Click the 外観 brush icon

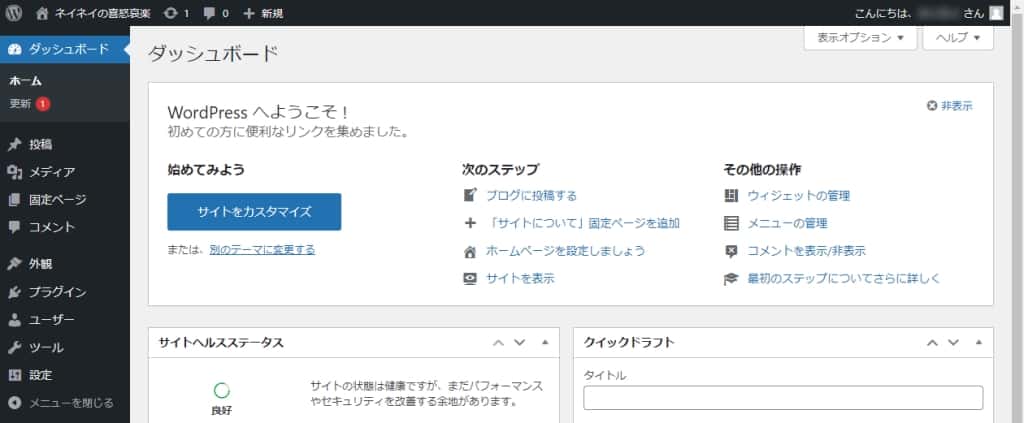[14, 264]
